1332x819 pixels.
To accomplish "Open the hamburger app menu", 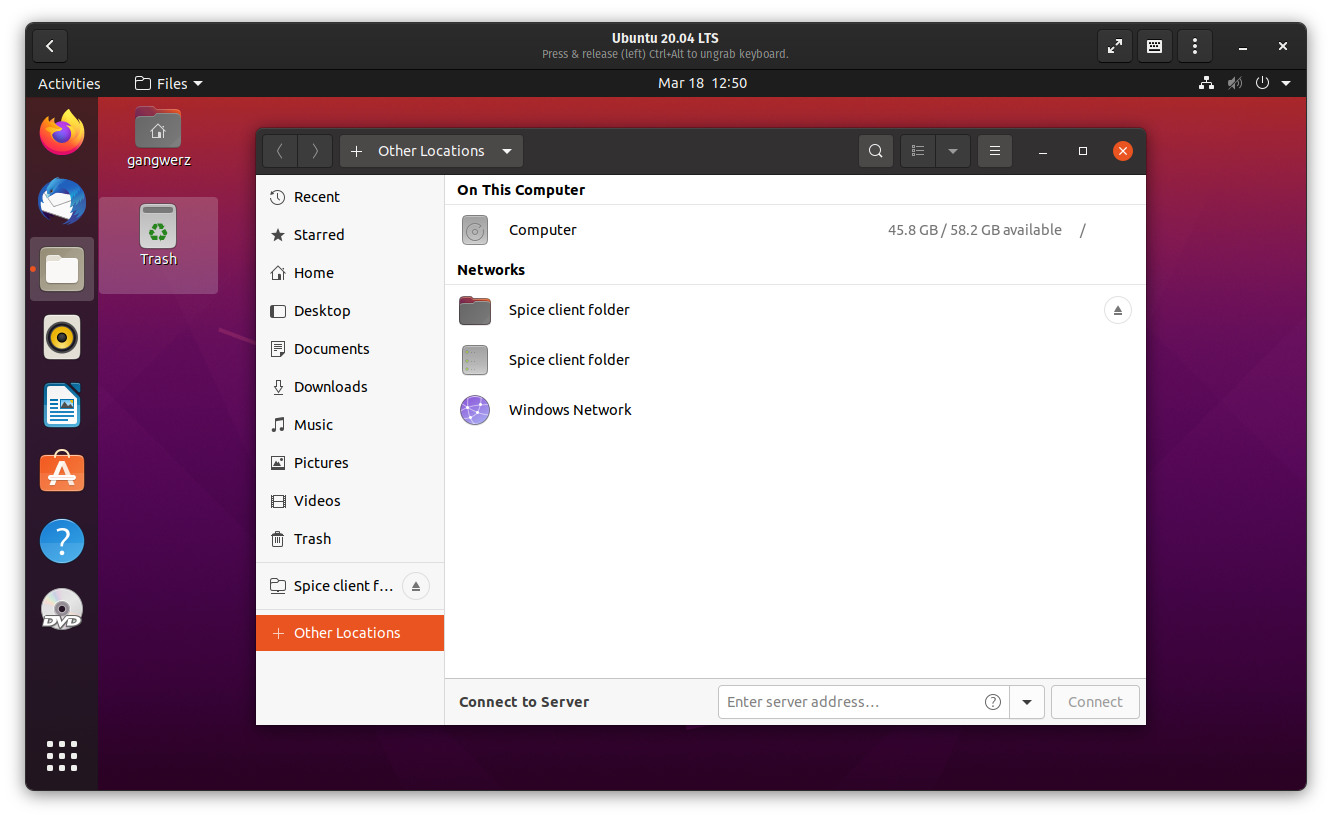I will click(995, 150).
